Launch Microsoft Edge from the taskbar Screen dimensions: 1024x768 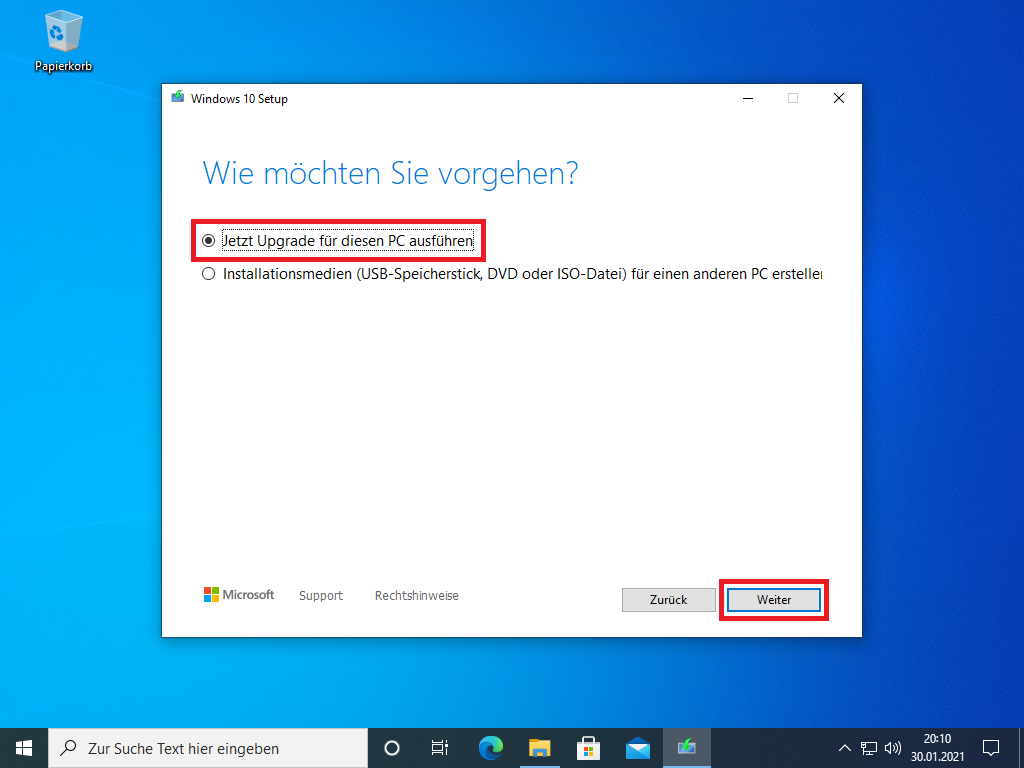pyautogui.click(x=490, y=748)
